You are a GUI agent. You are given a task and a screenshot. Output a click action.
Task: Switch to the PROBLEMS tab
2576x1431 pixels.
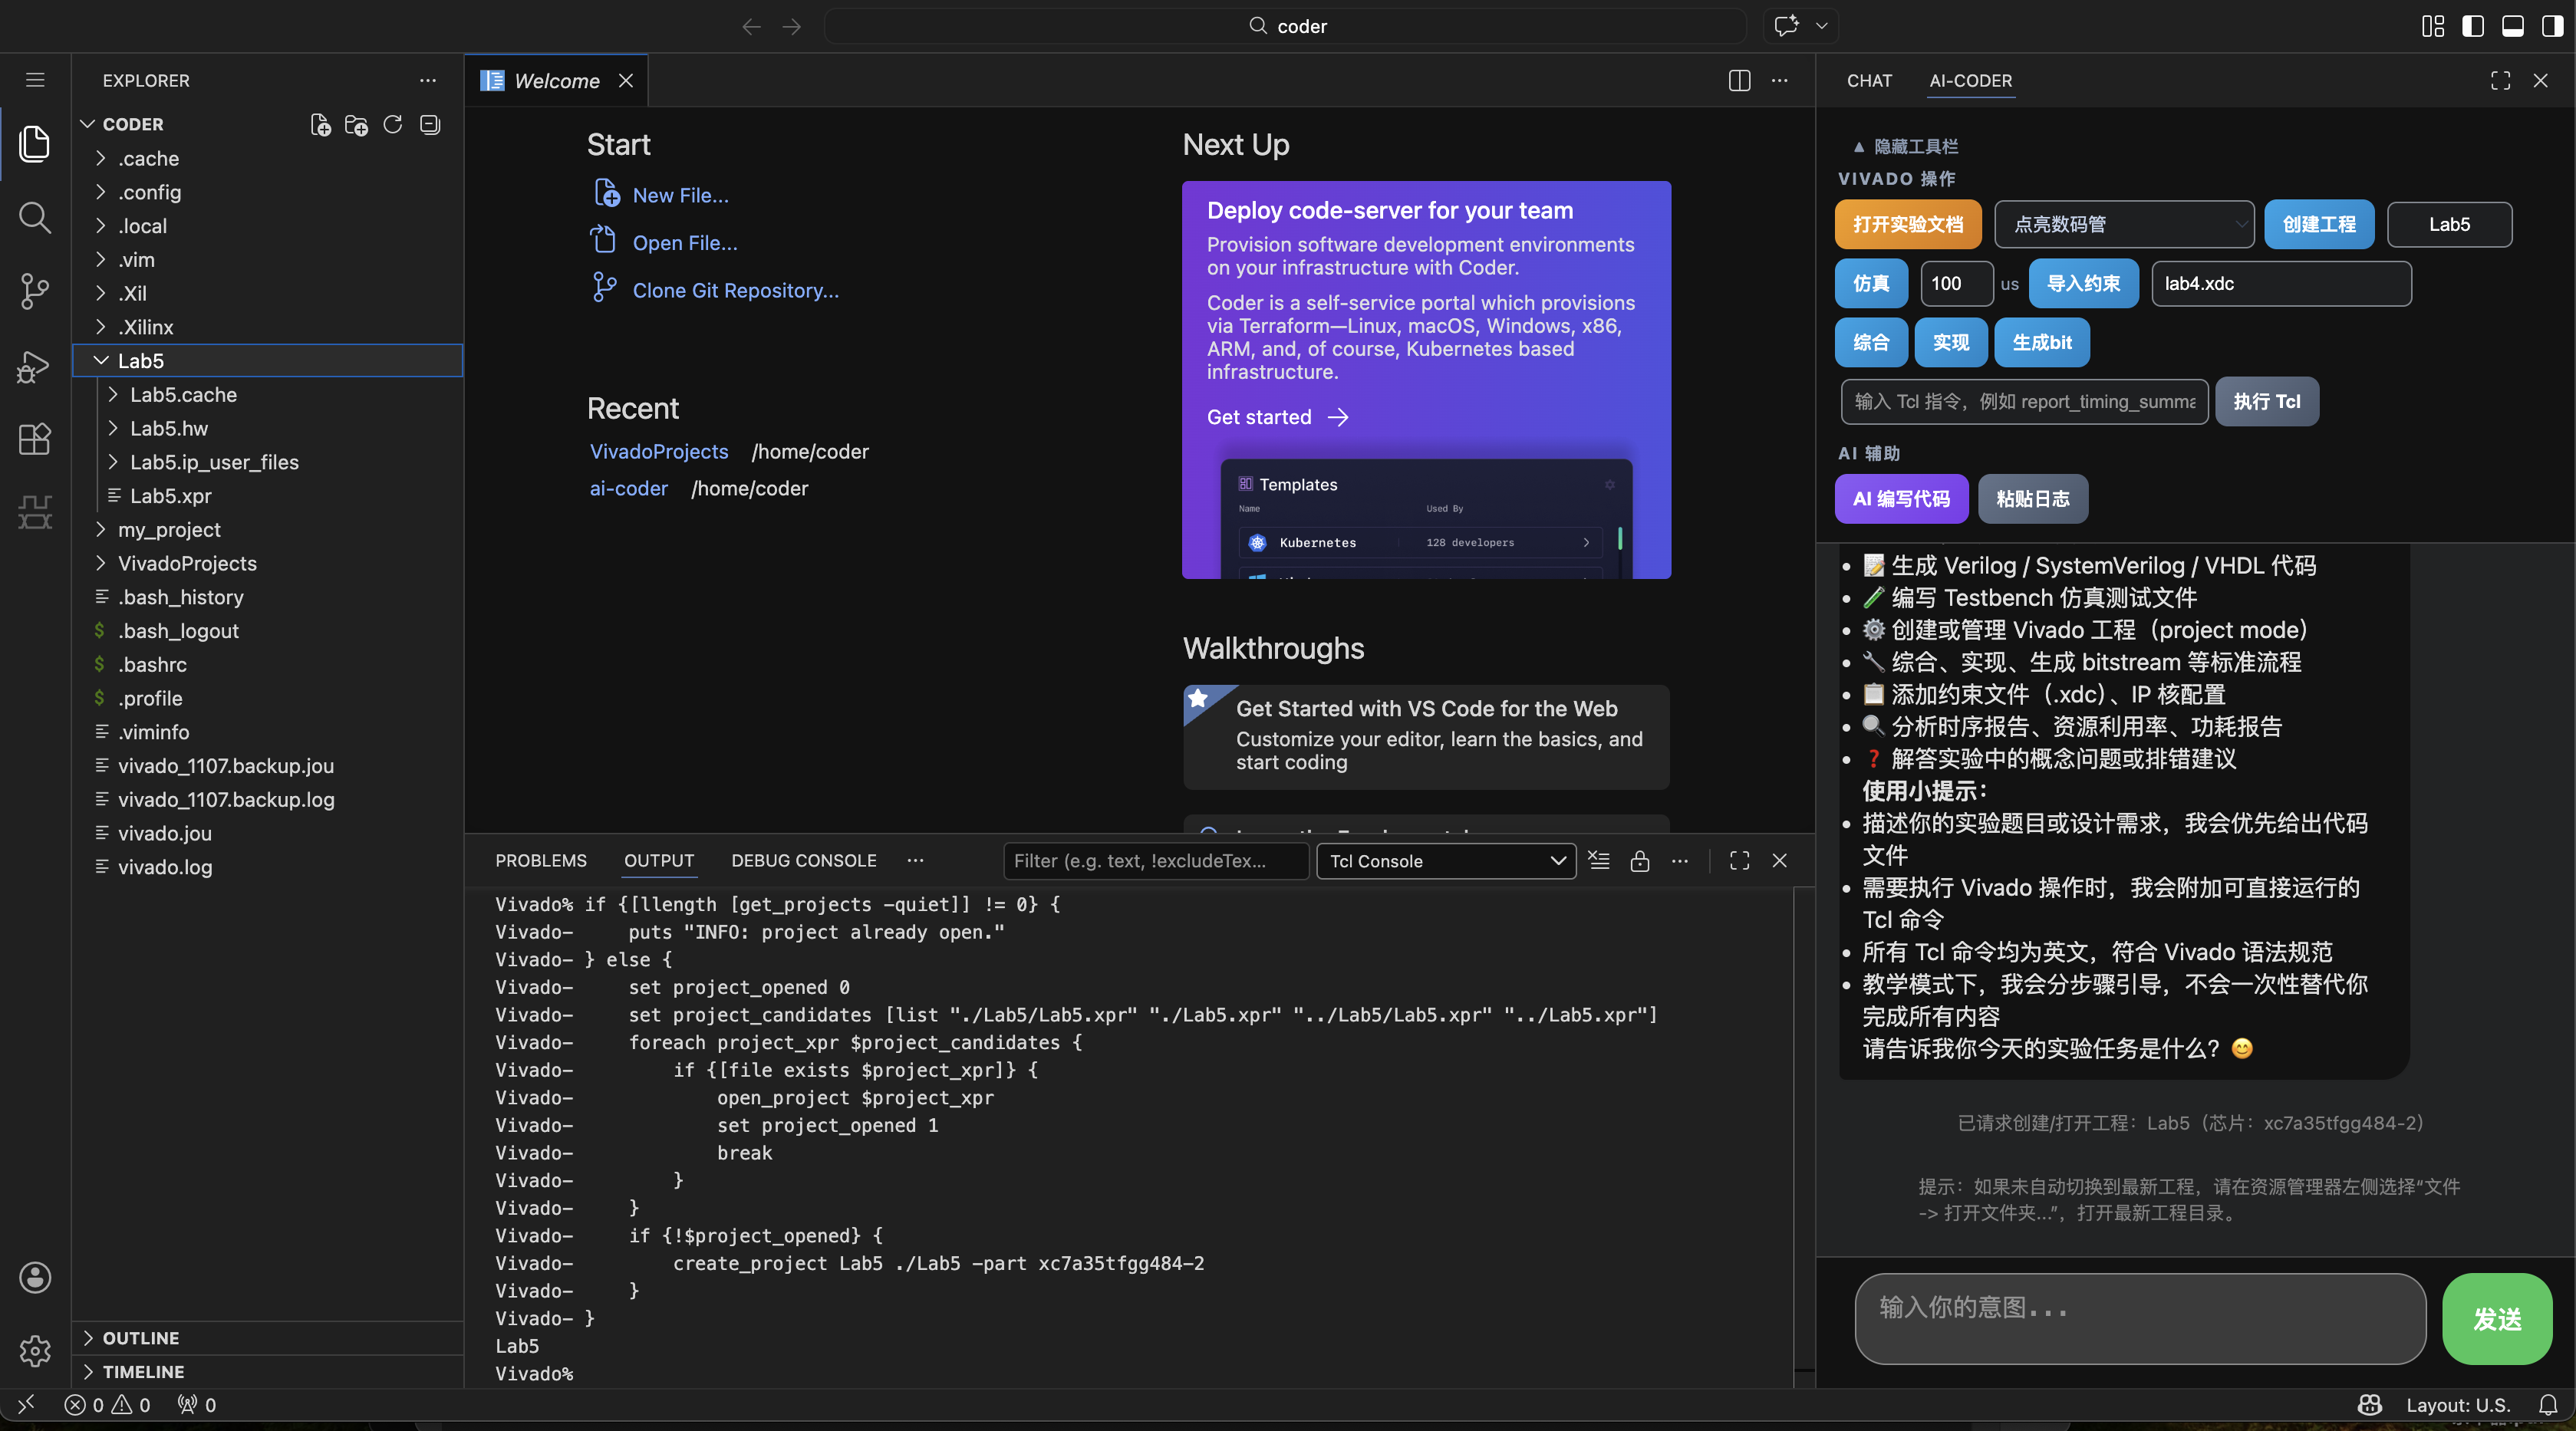tap(540, 860)
